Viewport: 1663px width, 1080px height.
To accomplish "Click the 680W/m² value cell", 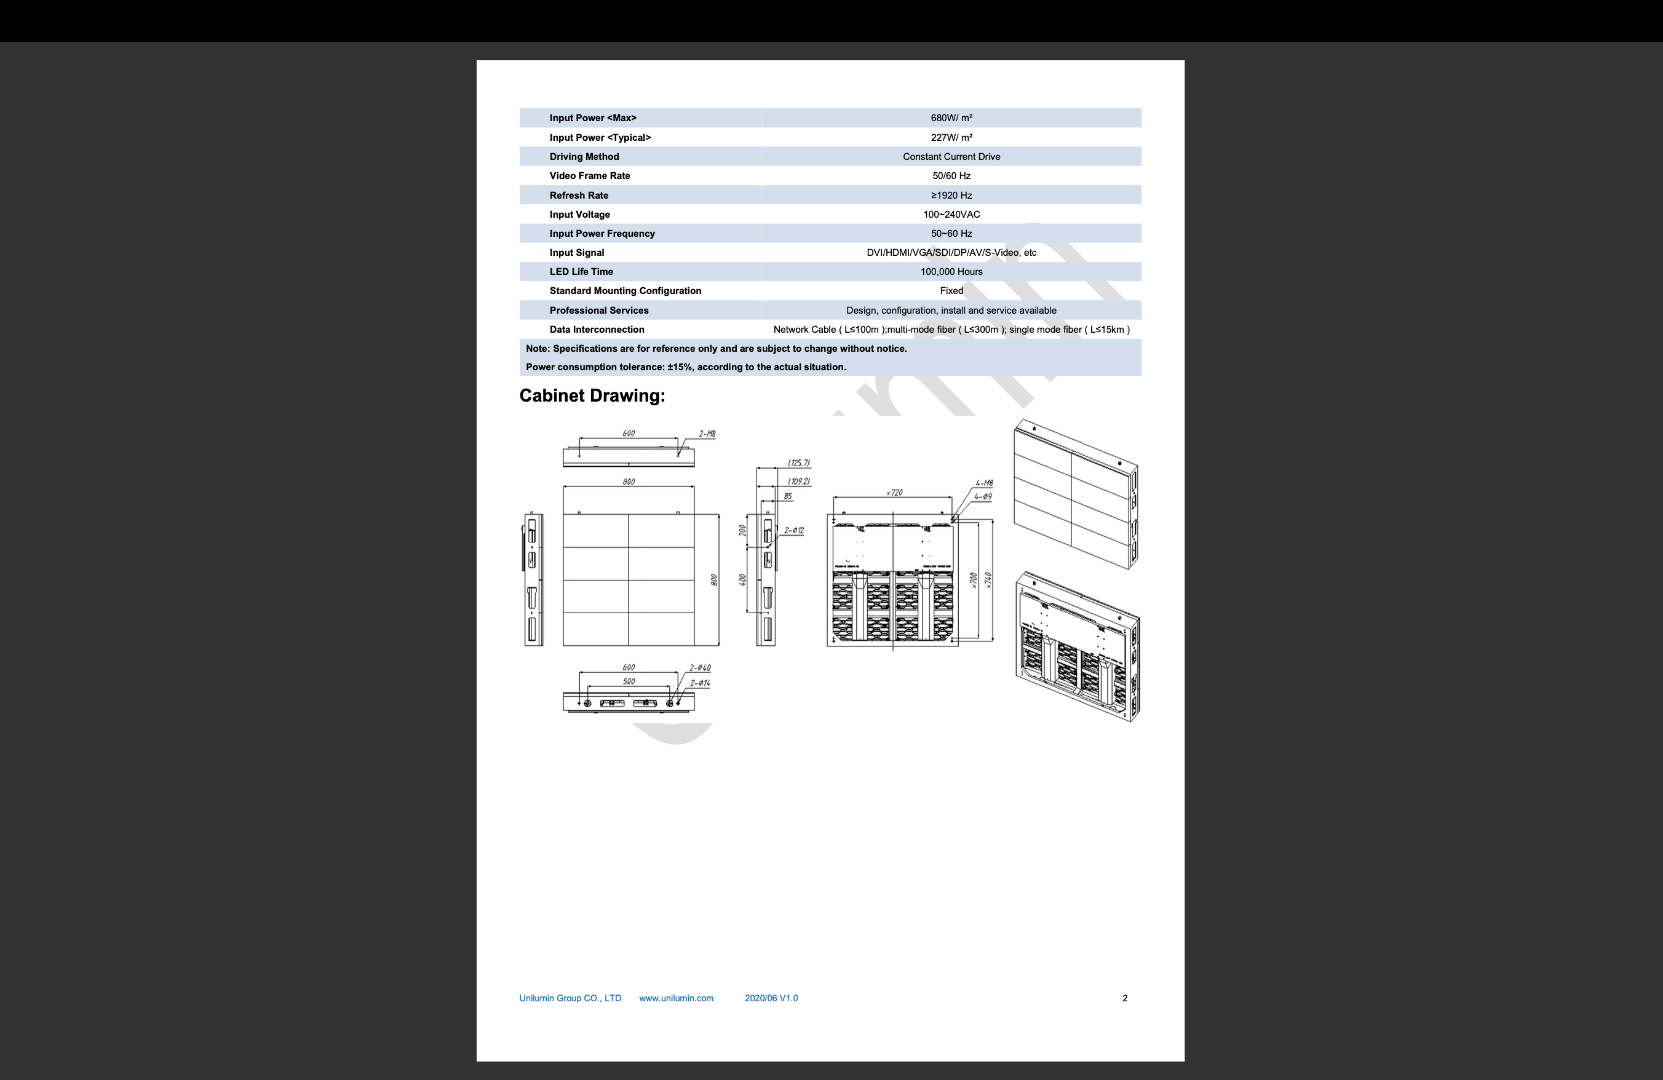I will (x=951, y=118).
